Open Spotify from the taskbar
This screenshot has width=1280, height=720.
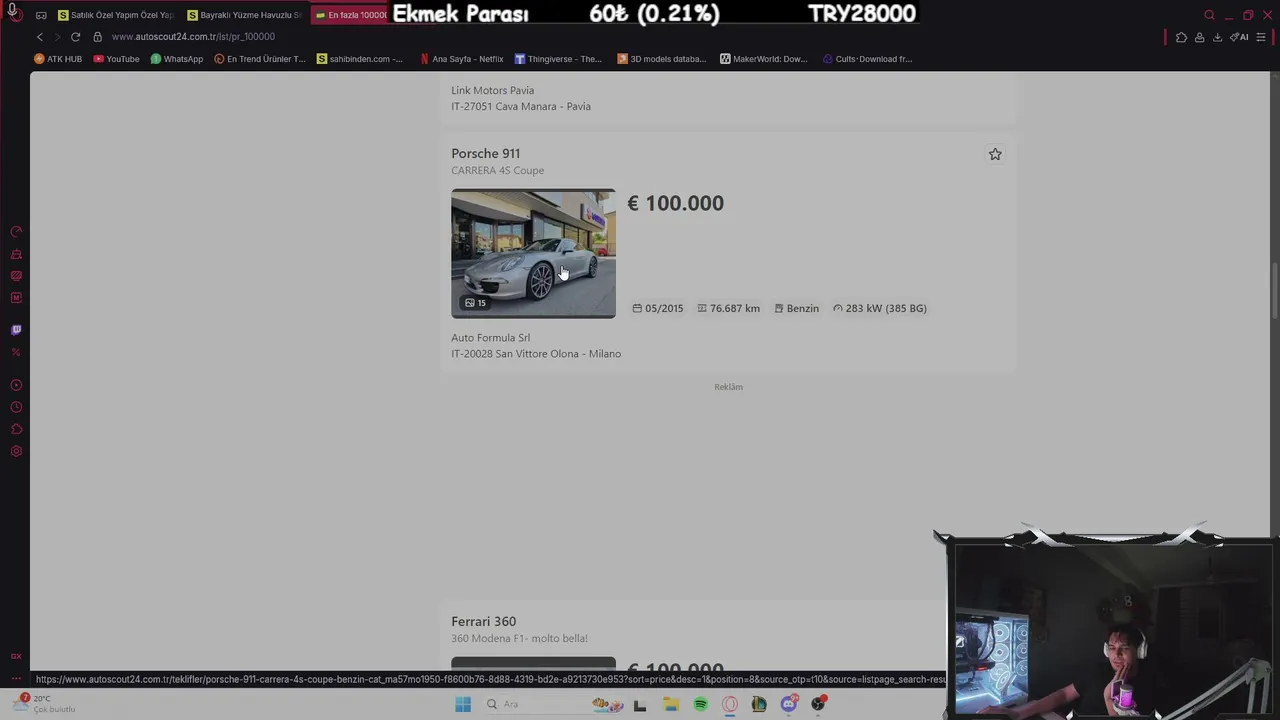(700, 704)
